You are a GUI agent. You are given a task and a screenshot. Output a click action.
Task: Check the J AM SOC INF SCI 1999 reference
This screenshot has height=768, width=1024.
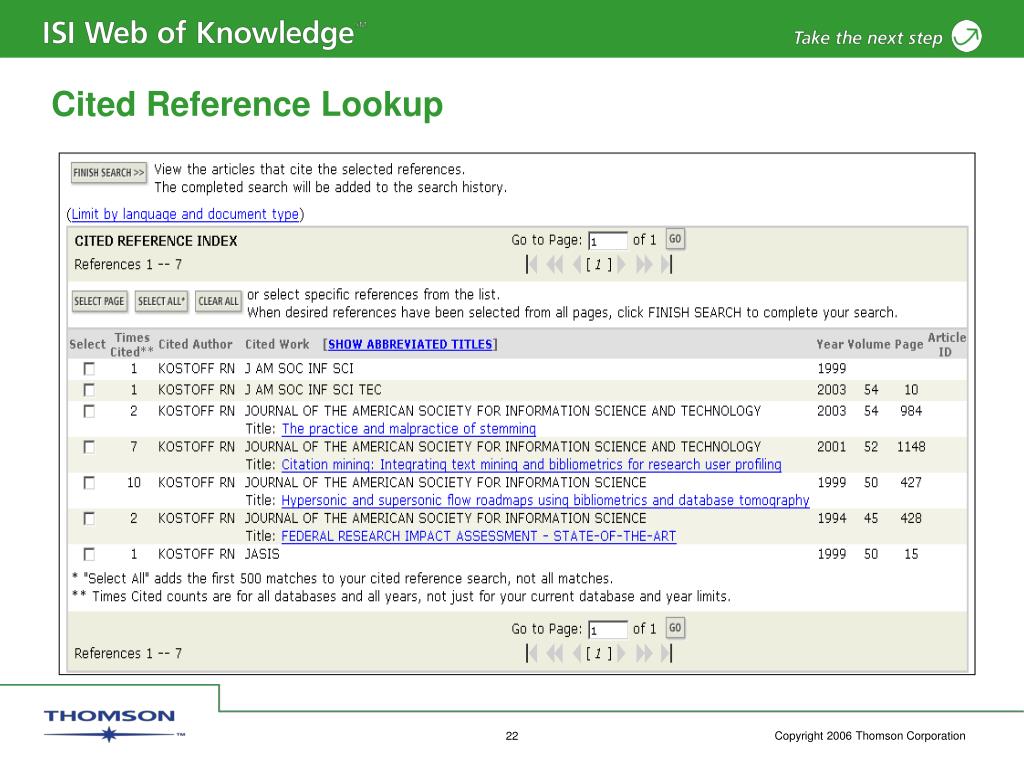[89, 369]
